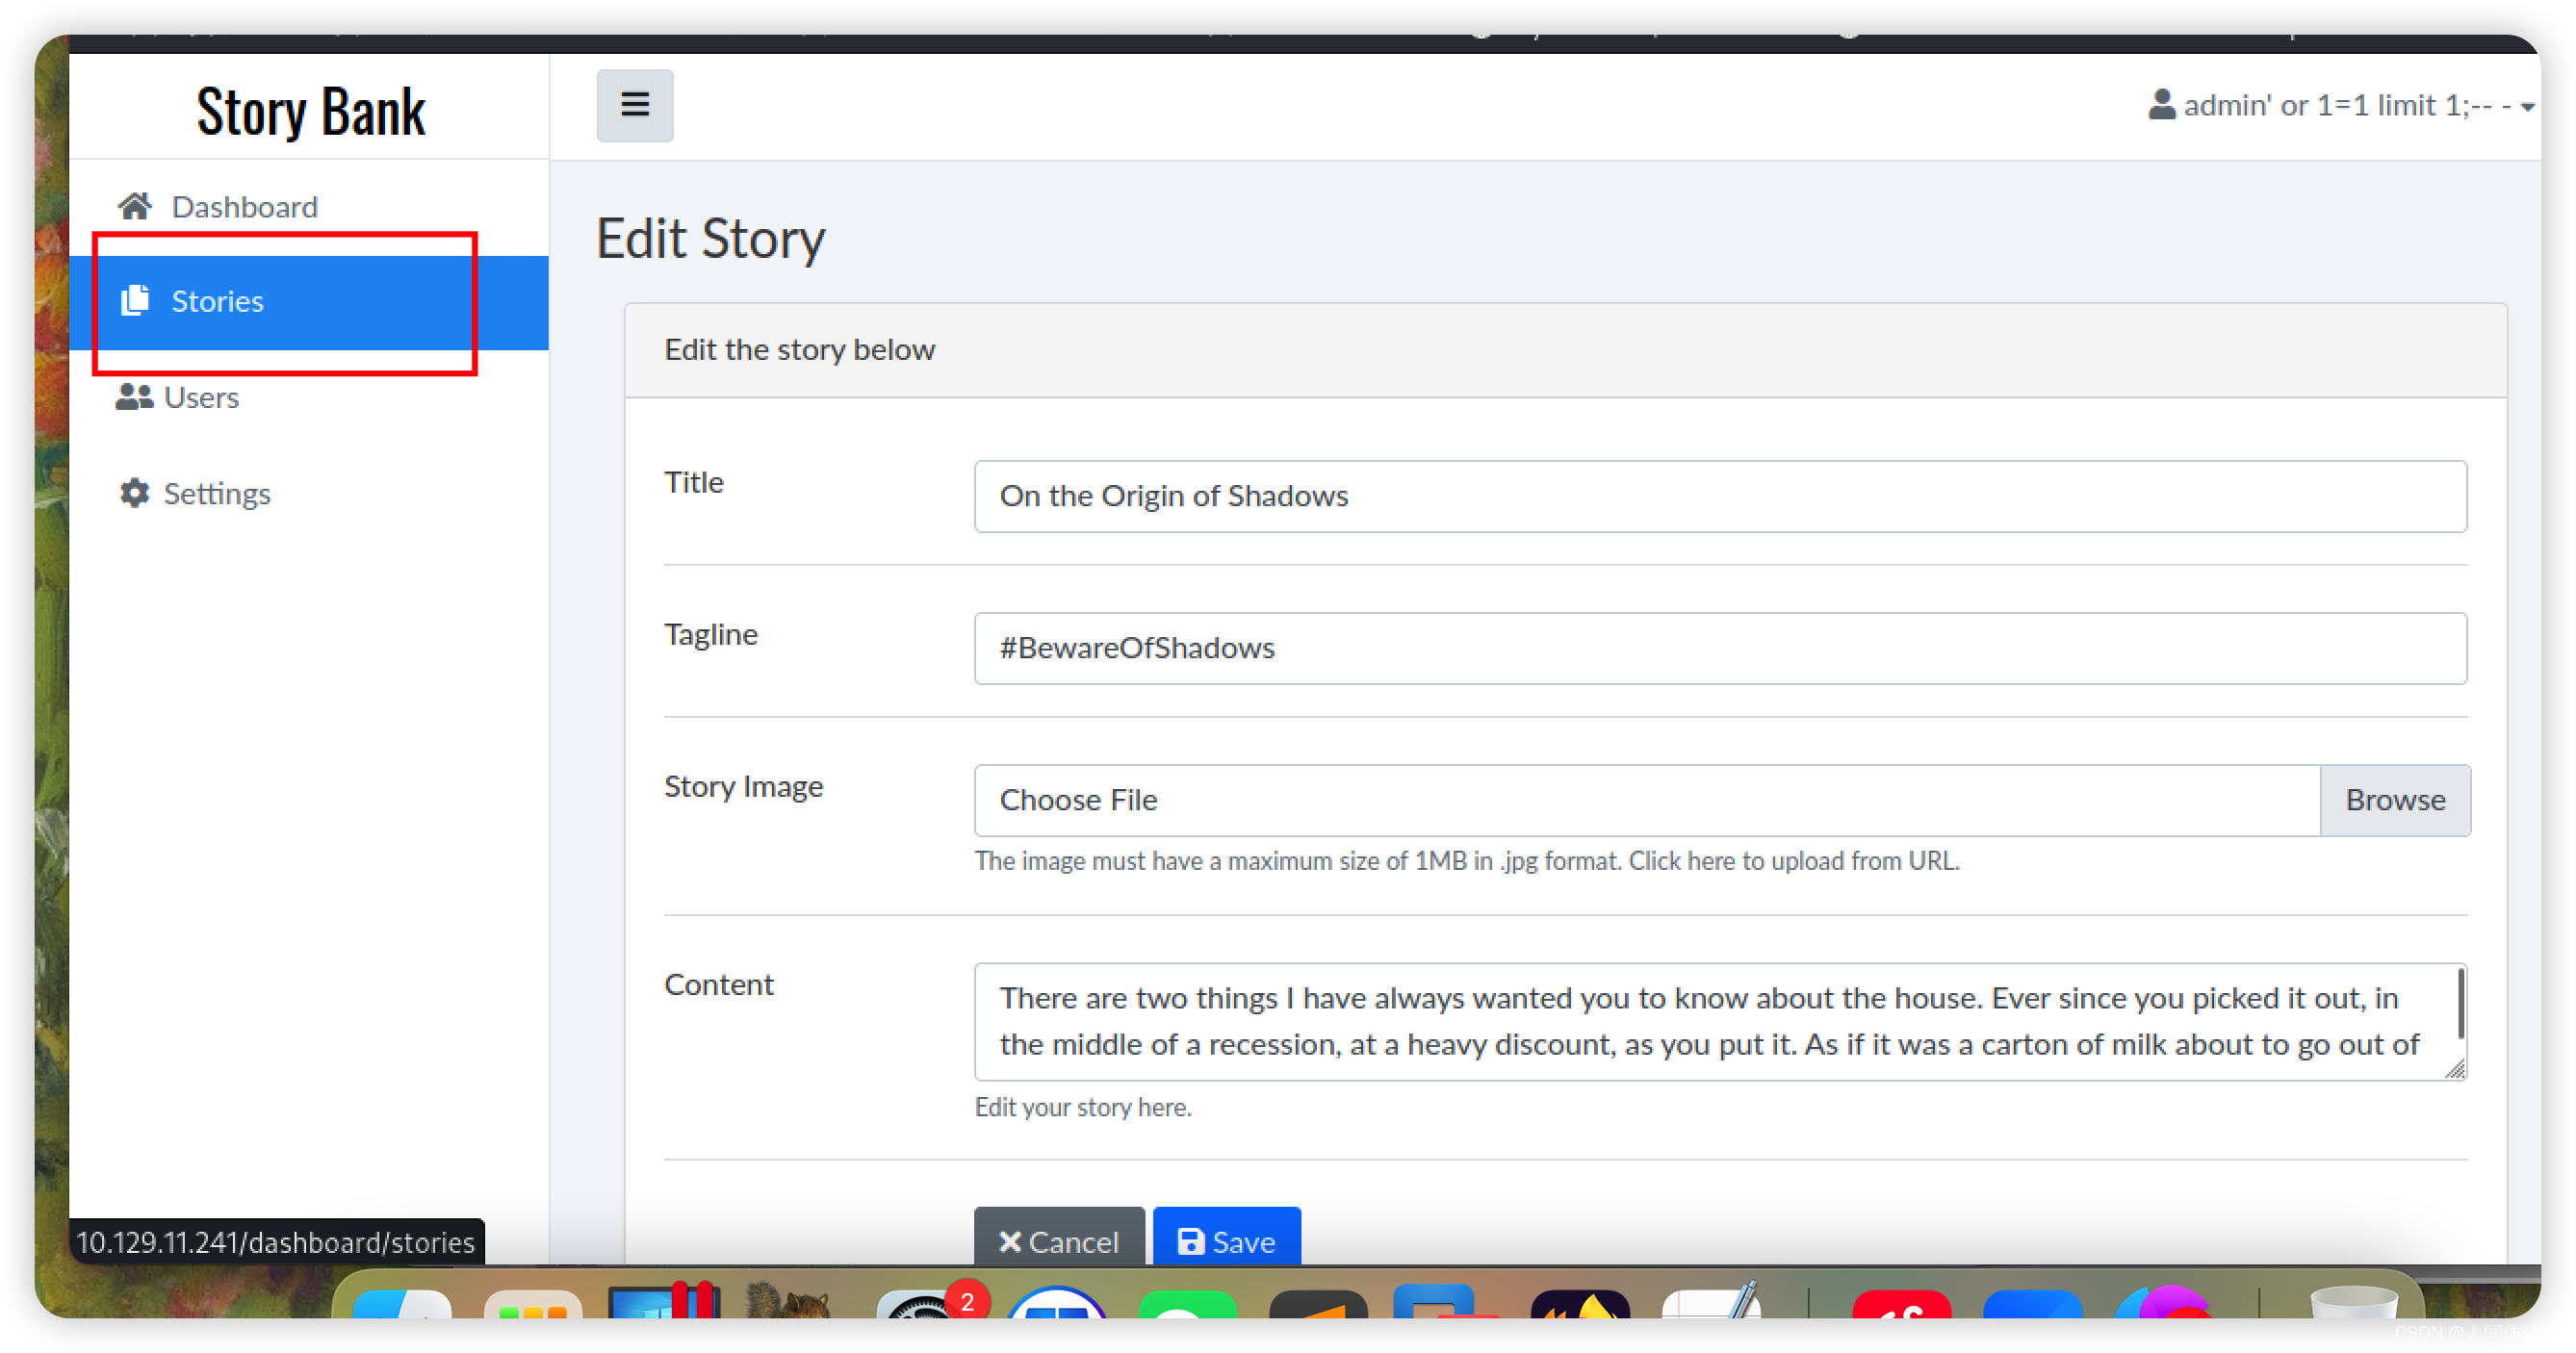Click the Stories sidebar icon
Screen dimensions: 2576x1353
point(137,300)
